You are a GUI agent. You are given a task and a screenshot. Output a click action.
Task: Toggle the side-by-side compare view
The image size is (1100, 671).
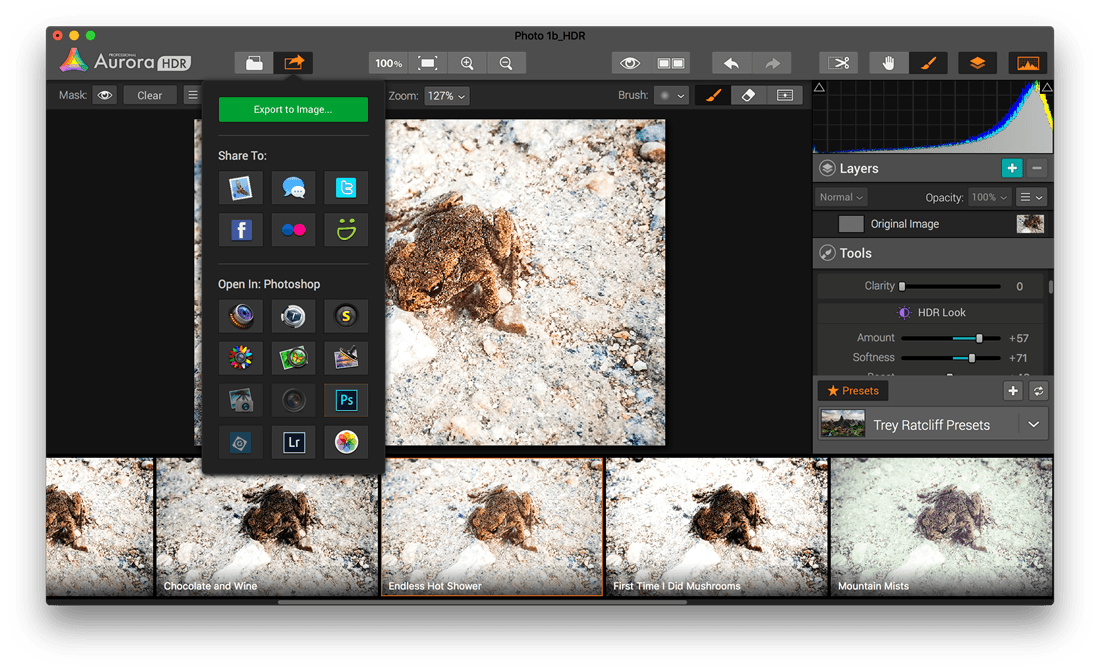(x=671, y=63)
